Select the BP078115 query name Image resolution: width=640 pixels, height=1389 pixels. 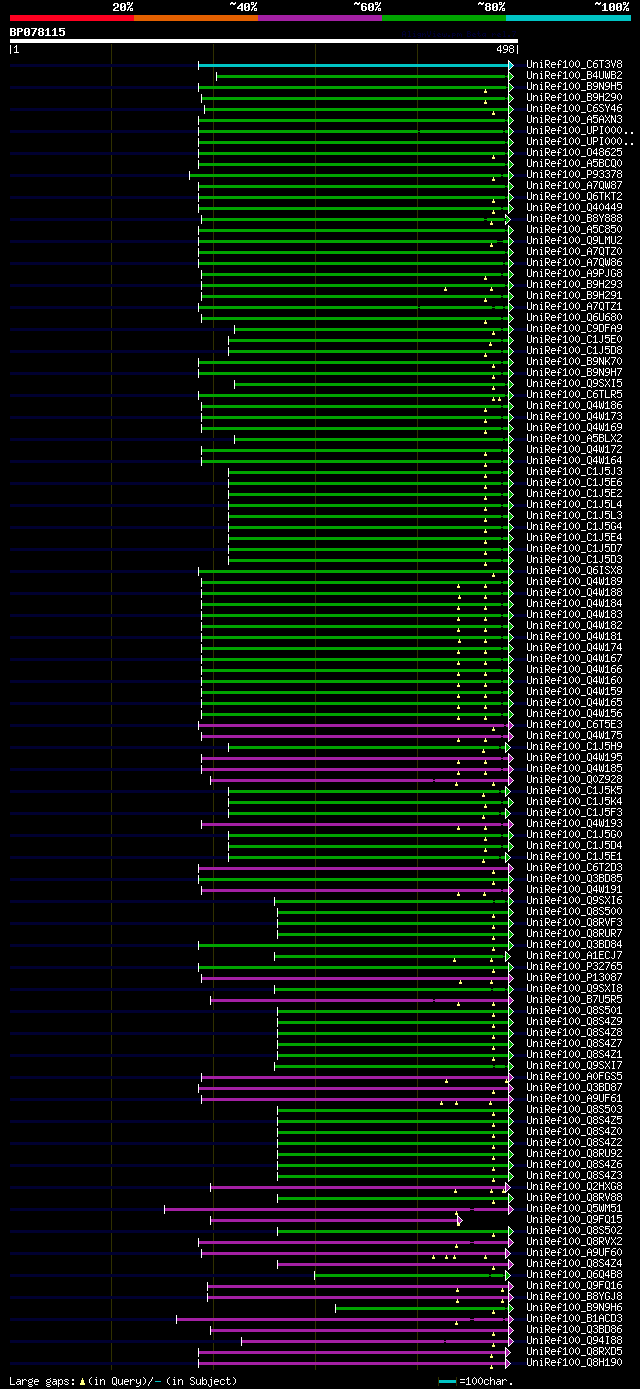[38, 32]
